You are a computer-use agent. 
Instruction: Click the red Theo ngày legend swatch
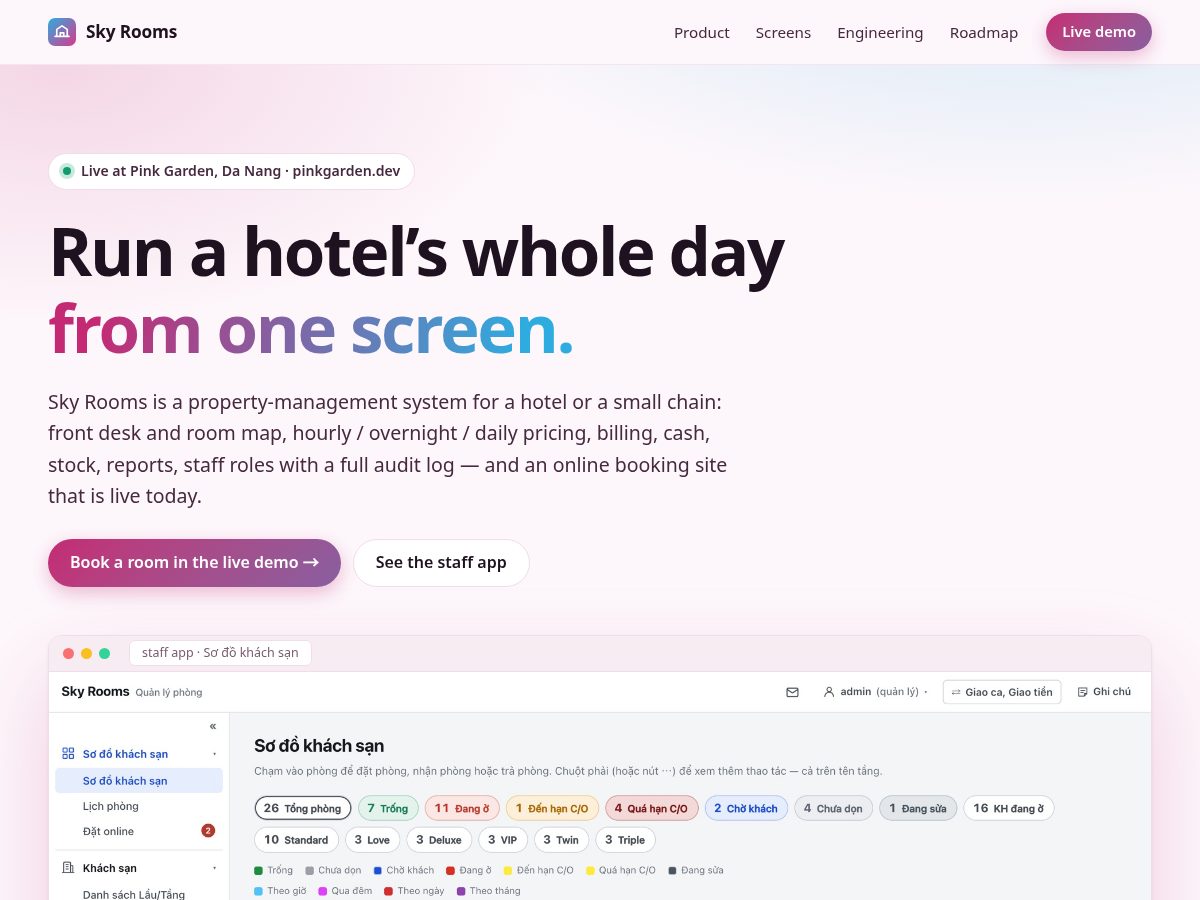pos(389,891)
